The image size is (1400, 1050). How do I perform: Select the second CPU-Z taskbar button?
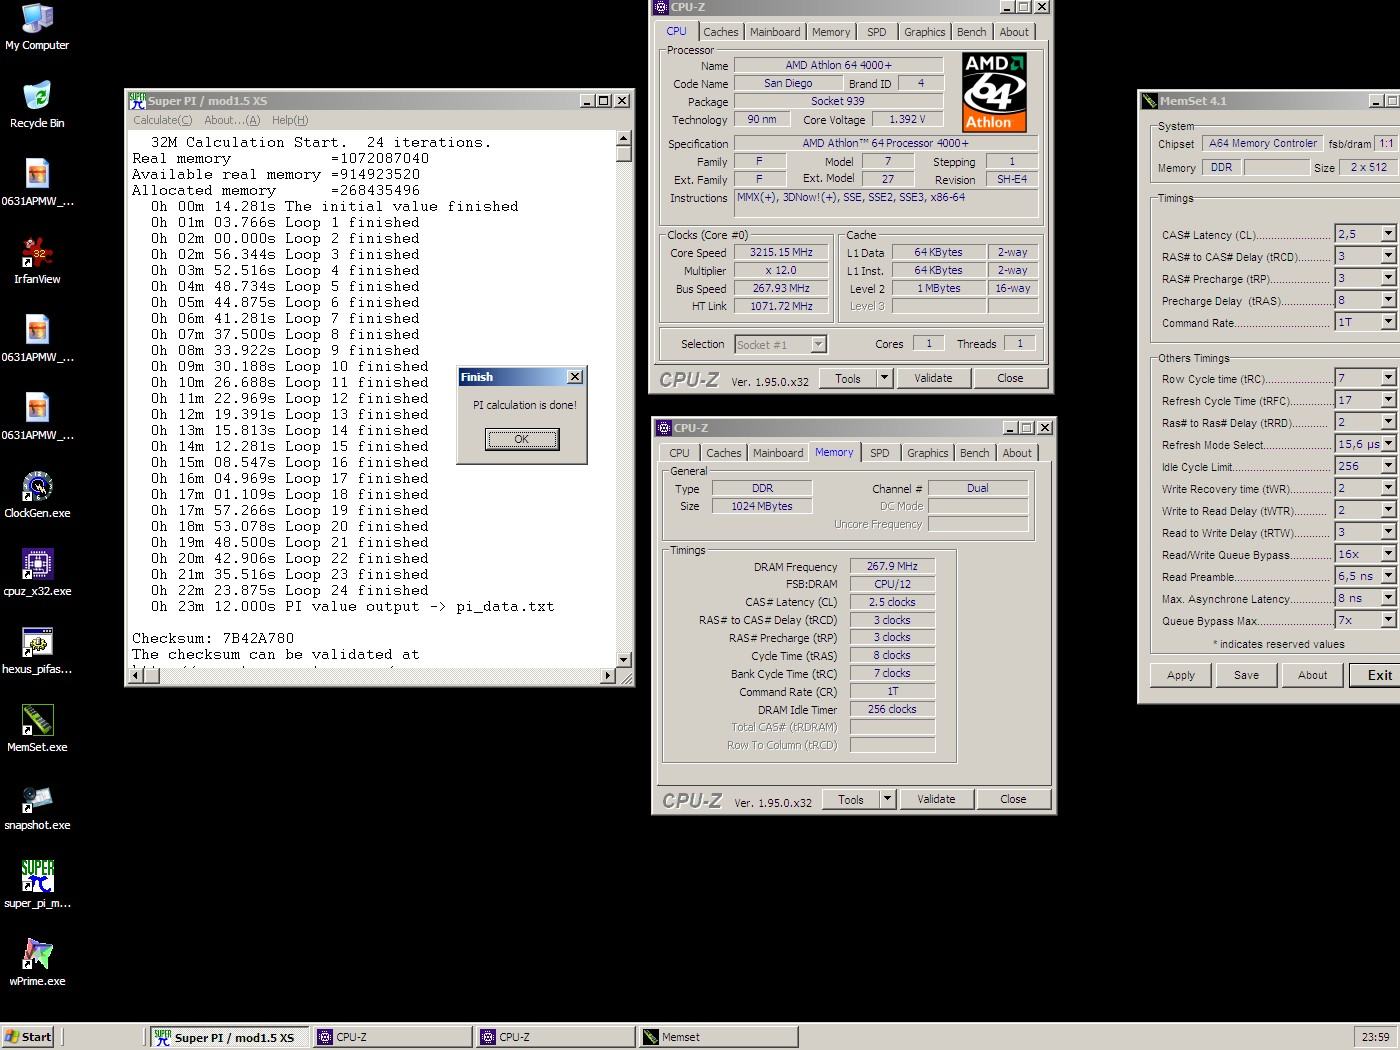[x=555, y=1037]
